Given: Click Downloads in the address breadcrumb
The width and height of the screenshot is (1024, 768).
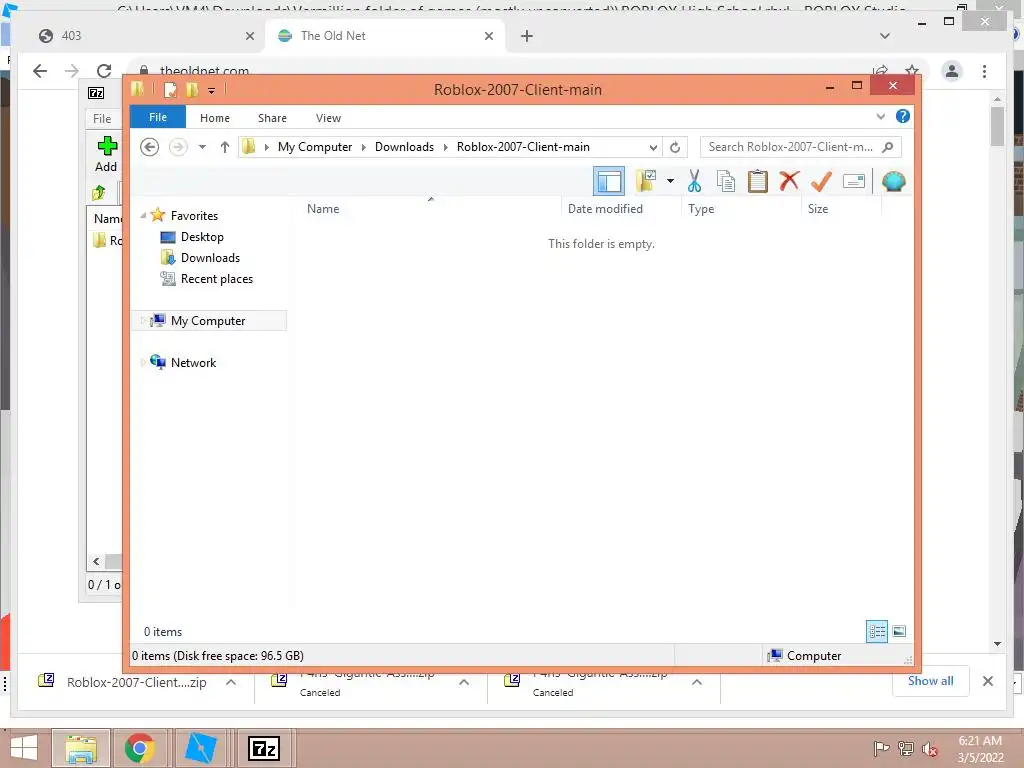Looking at the screenshot, I should coord(404,147).
